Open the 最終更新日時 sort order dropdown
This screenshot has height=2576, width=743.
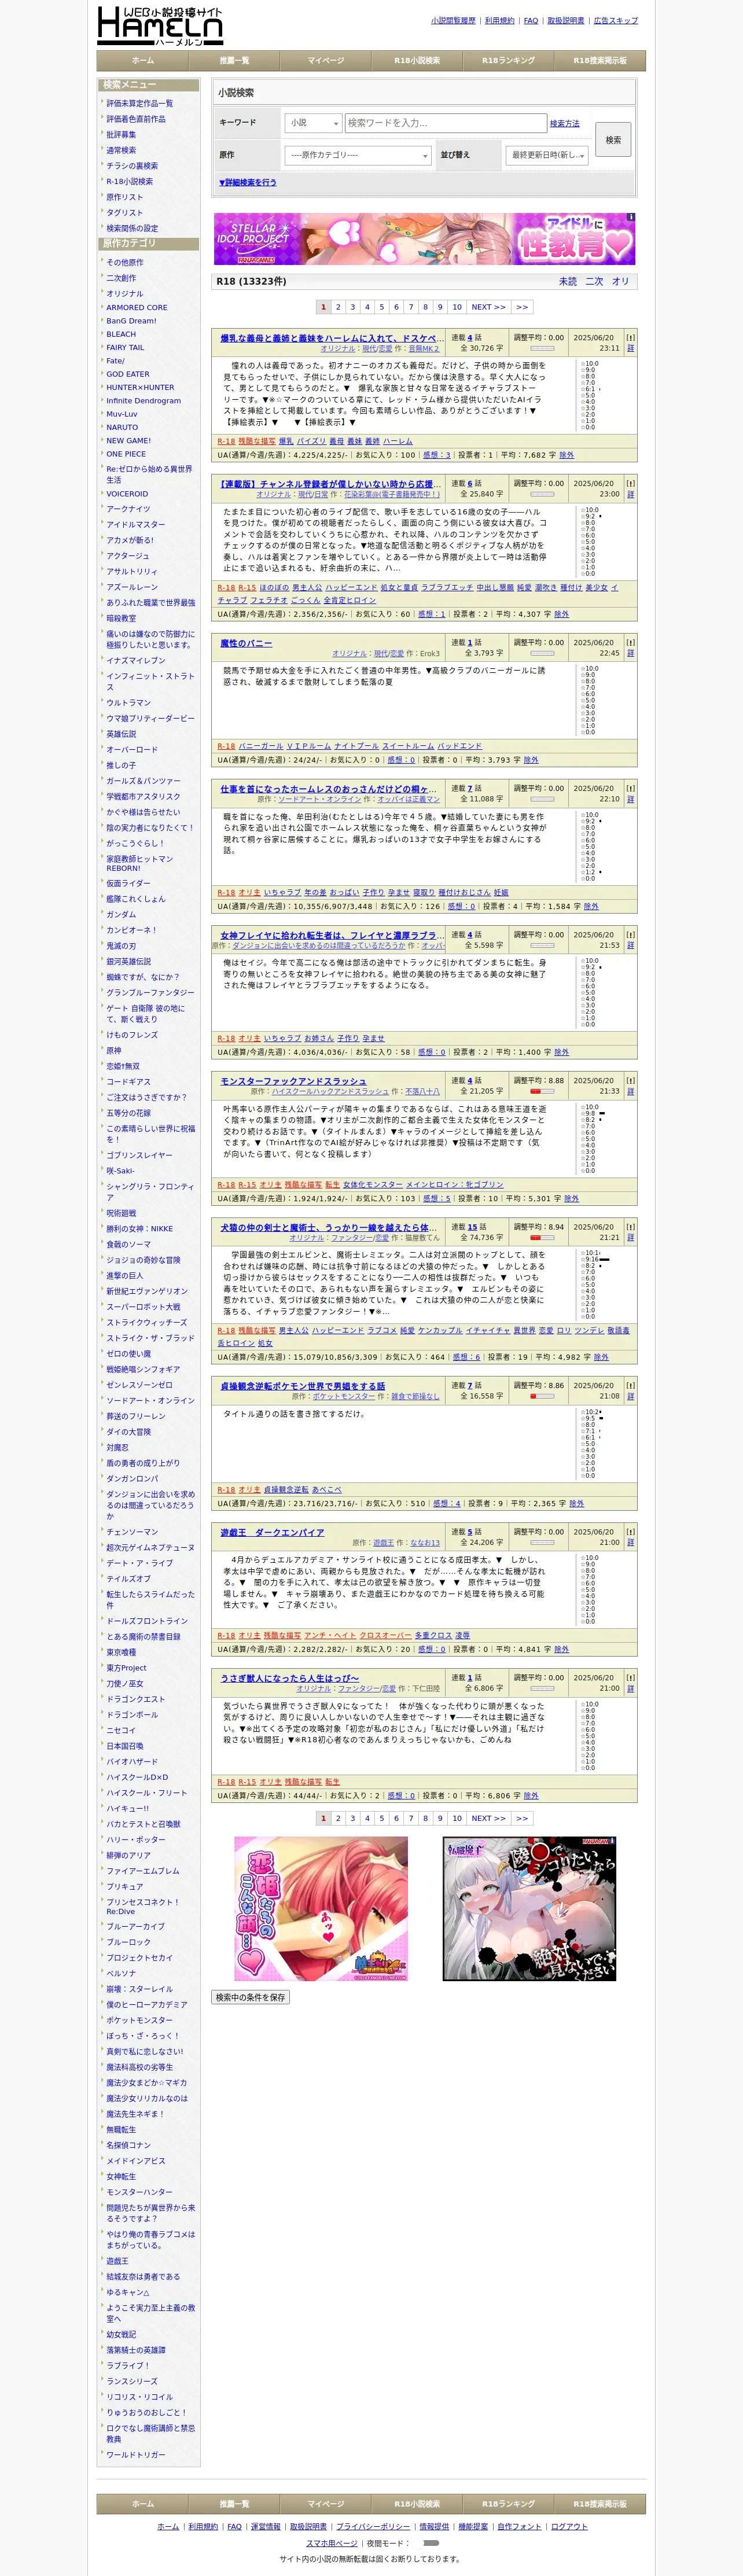tap(546, 155)
